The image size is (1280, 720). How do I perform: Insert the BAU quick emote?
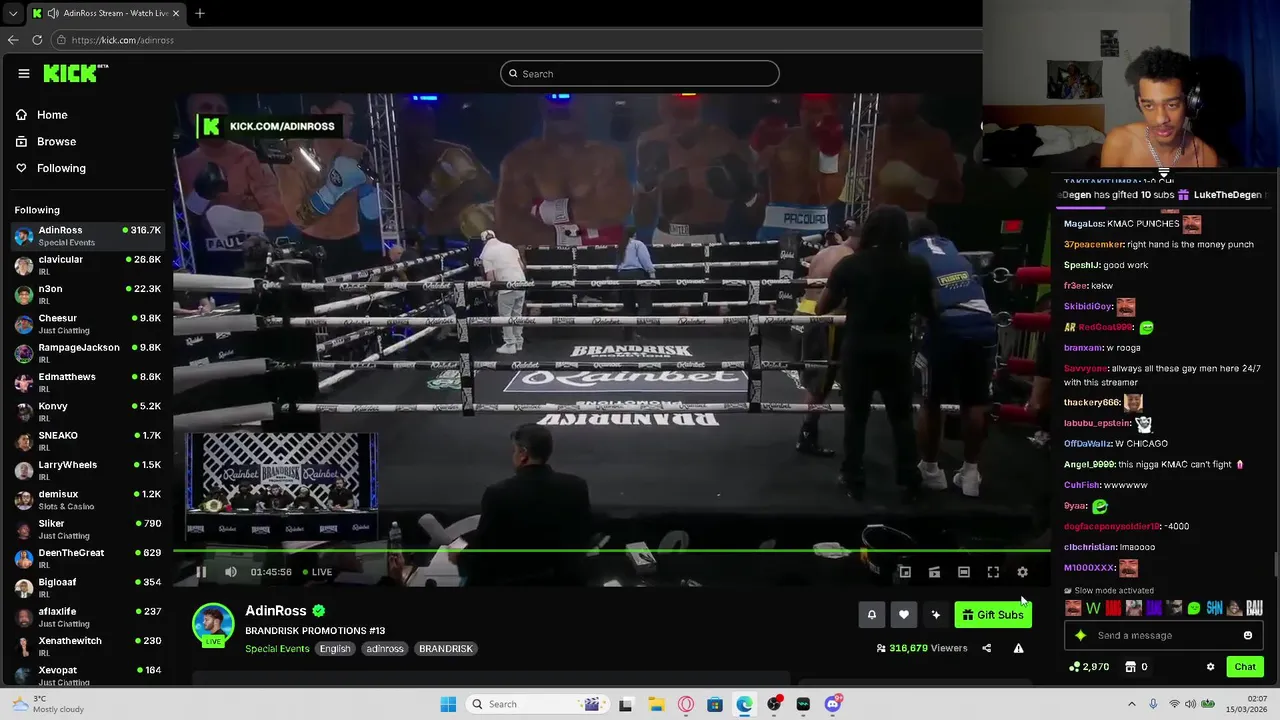(1254, 608)
